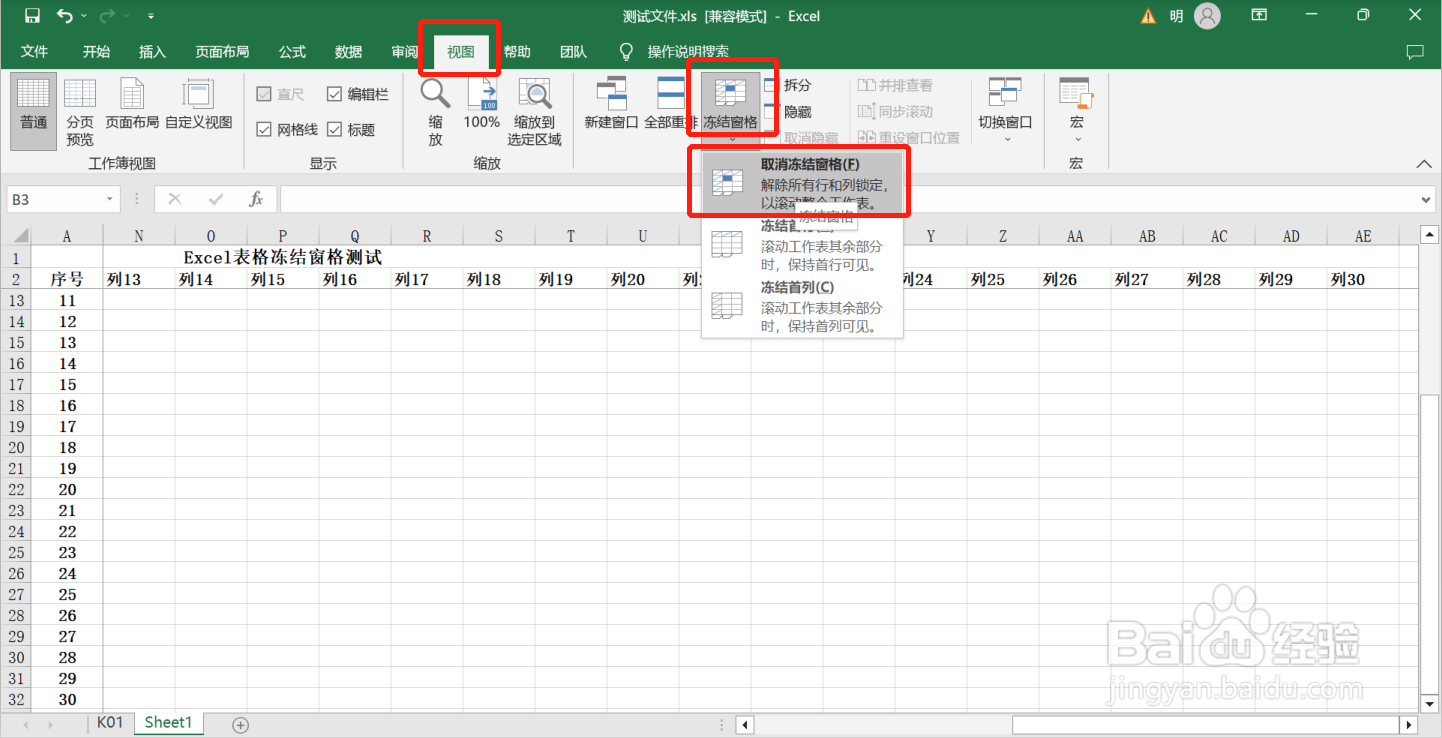The height and width of the screenshot is (738, 1442).
Task: Click 全部重排 arrange windows
Action: tap(670, 105)
